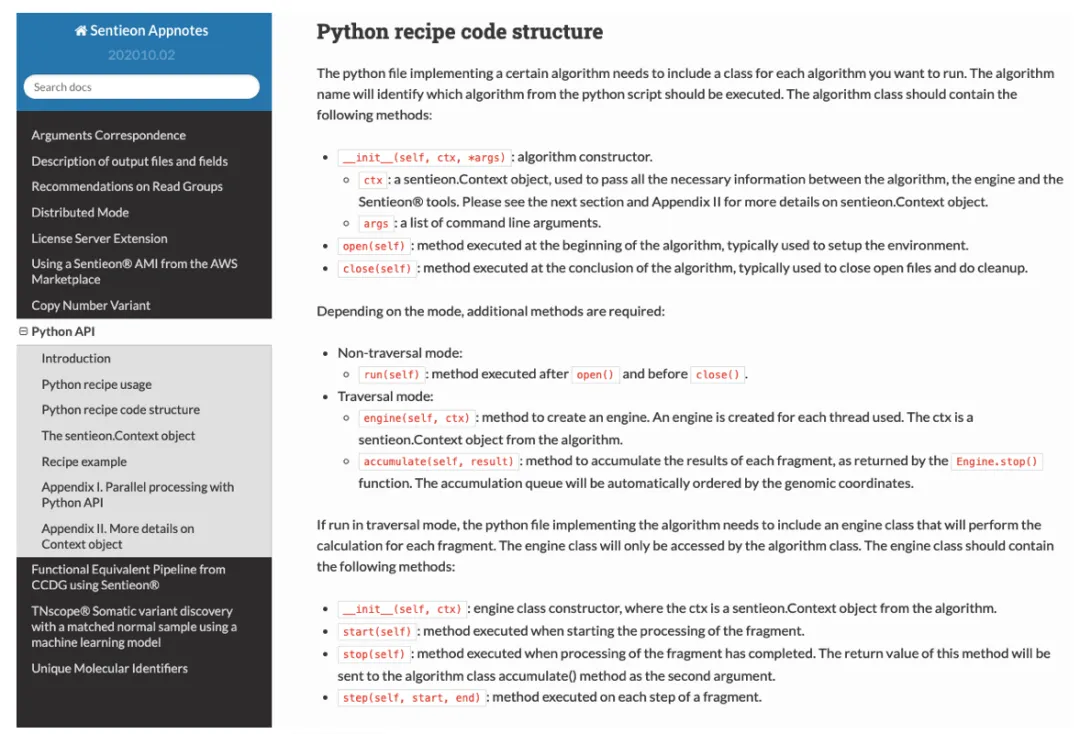The image size is (1080, 734).
Task: Open TNscope Somatic variant discovery page
Action: 133,626
